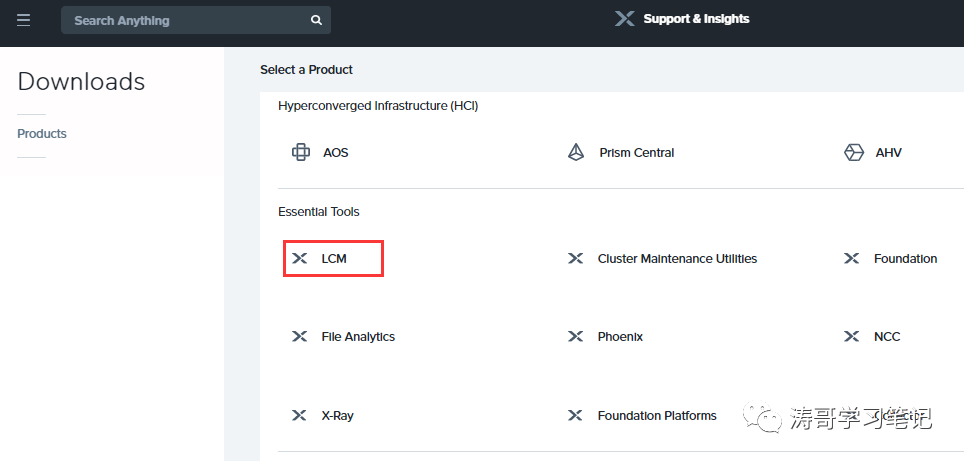The image size is (964, 461).
Task: Click the search magnifier icon
Action: (316, 20)
